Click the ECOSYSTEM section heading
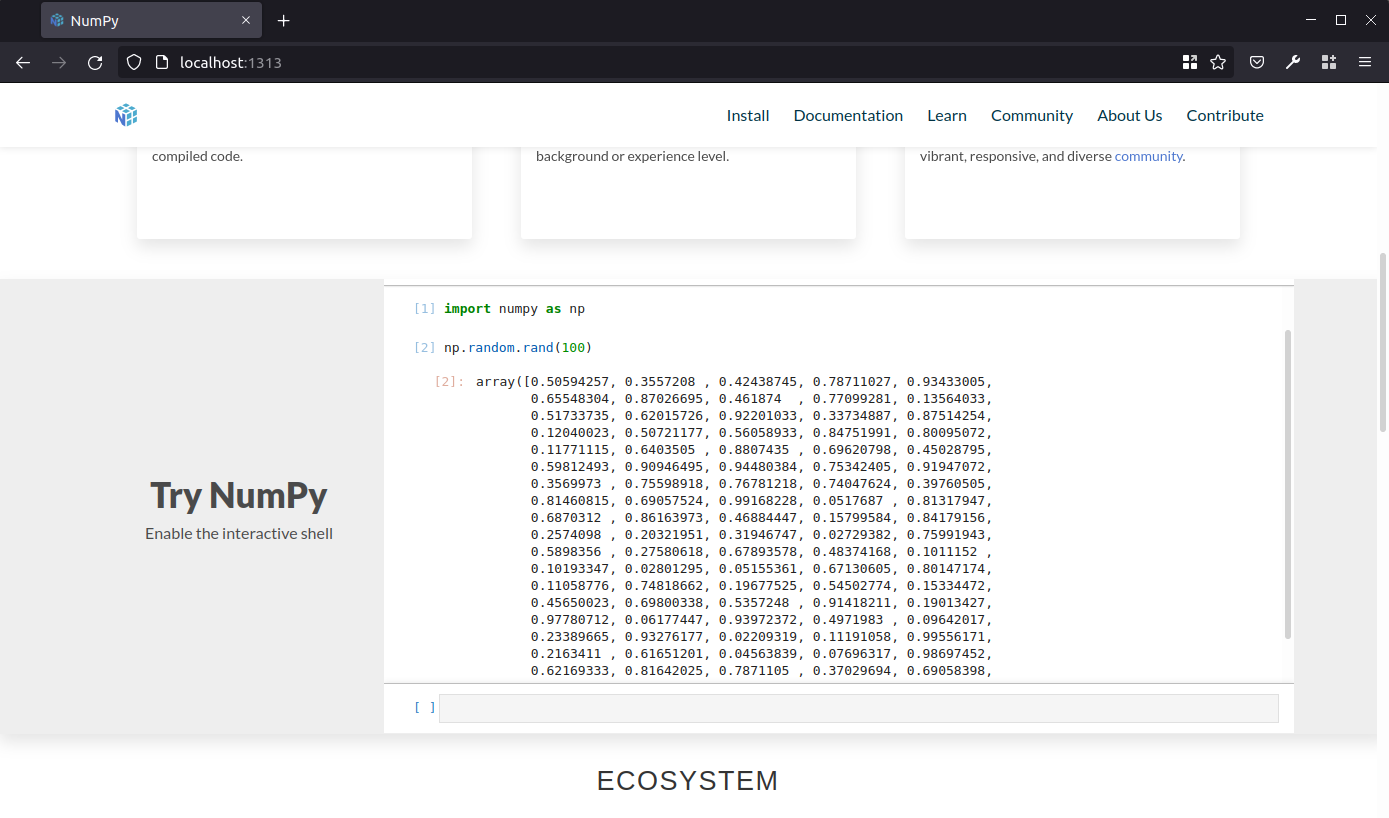Viewport: 1389px width, 818px height. pos(688,781)
